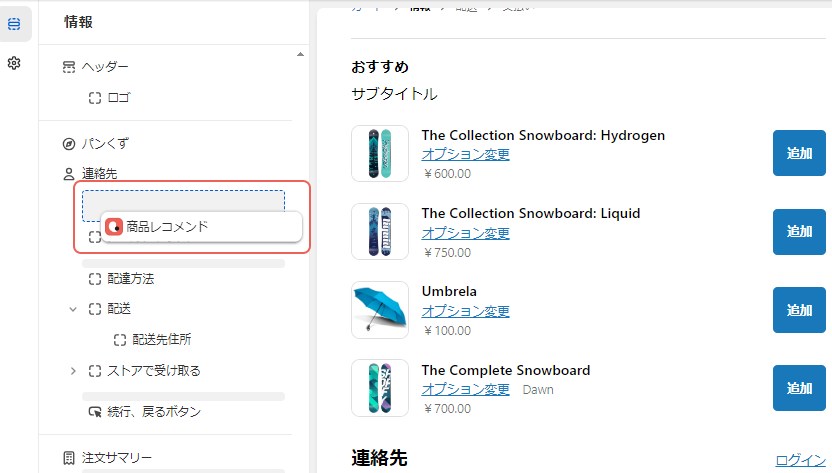The width and height of the screenshot is (832, 473).
Task: Click the 商品レコメンド app icon
Action: (114, 227)
